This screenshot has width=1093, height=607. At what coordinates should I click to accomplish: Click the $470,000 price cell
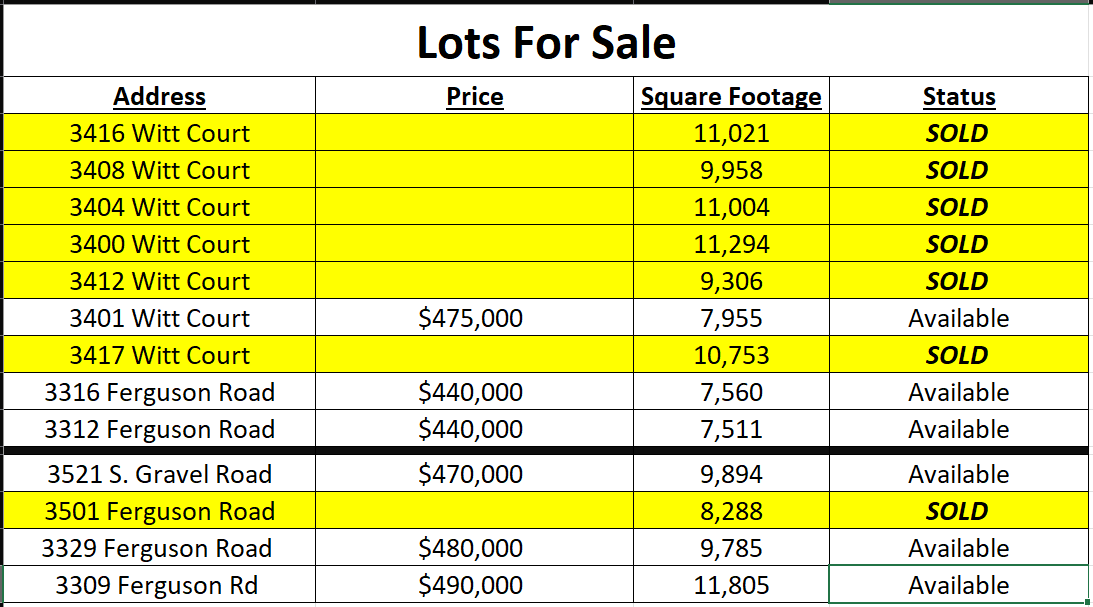click(x=474, y=473)
